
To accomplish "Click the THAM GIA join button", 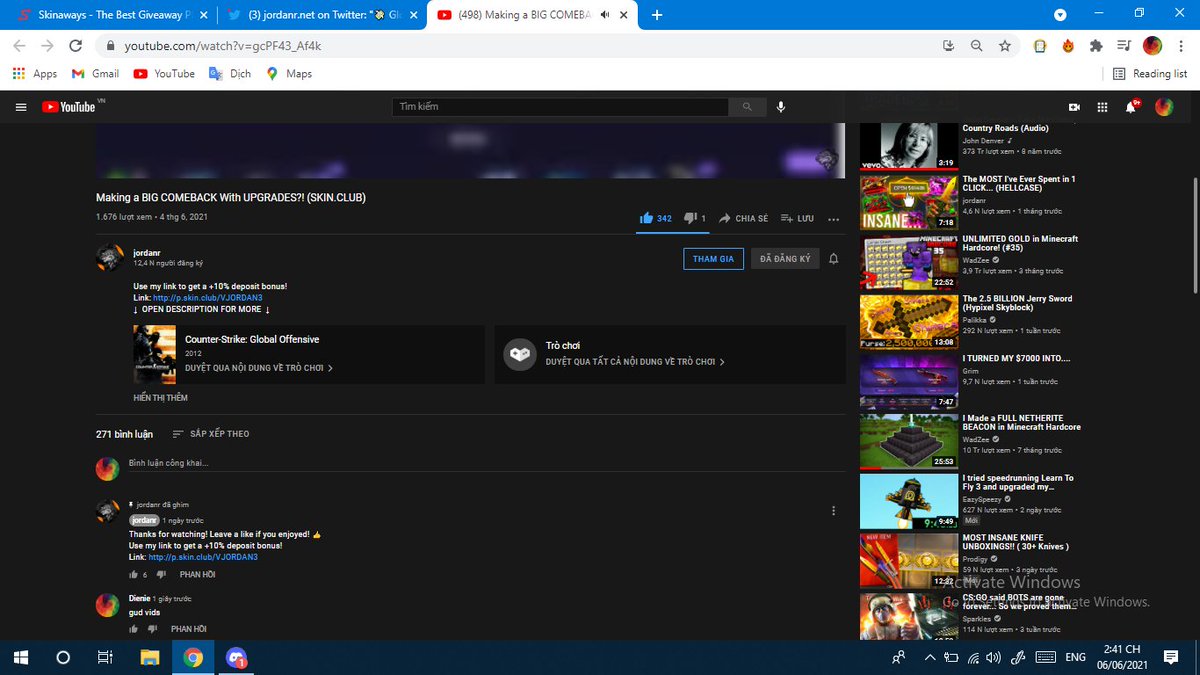I will pyautogui.click(x=713, y=259).
